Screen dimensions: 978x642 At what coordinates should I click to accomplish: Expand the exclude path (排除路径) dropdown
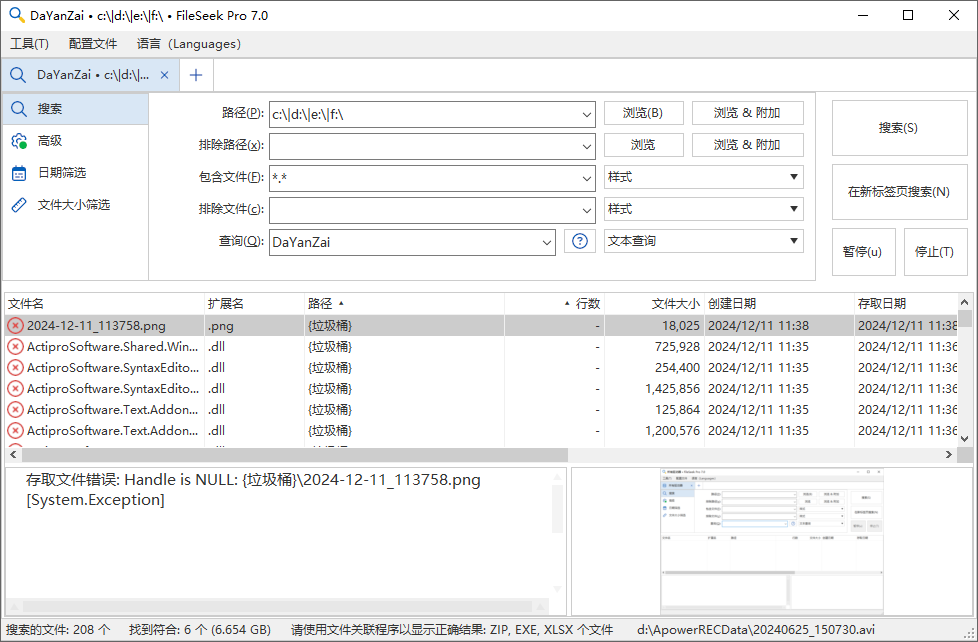(x=586, y=147)
